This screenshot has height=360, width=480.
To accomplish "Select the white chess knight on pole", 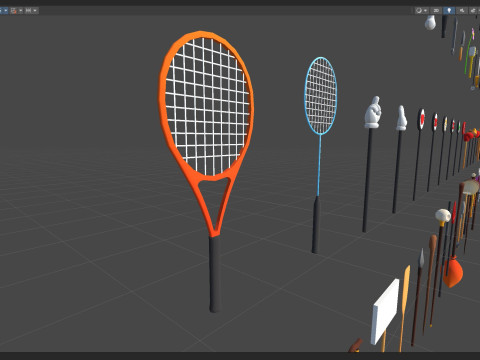I will pyautogui.click(x=373, y=113).
